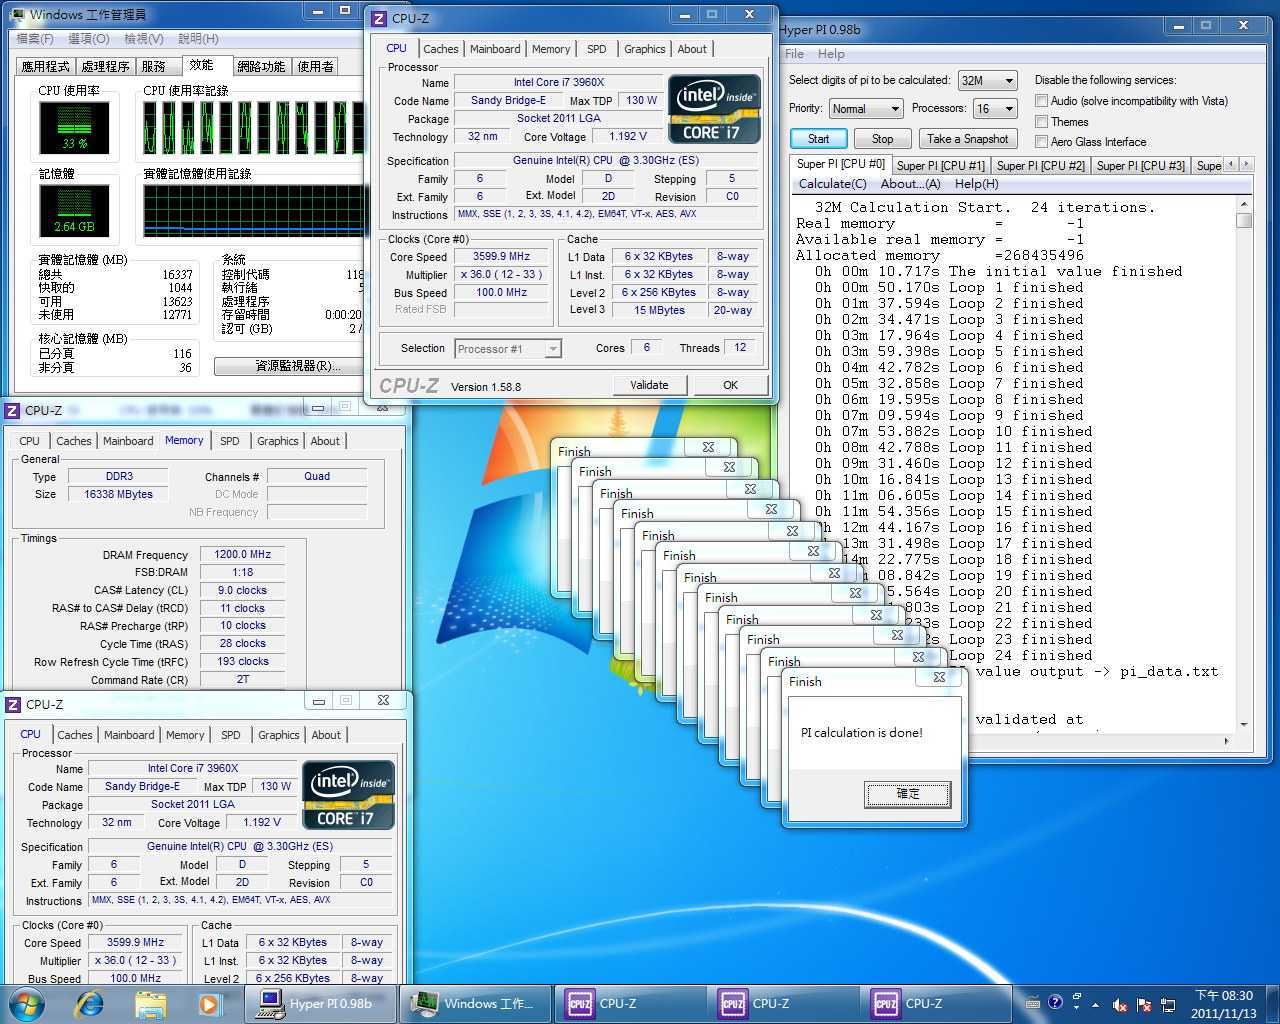This screenshot has height=1024, width=1280.
Task: Switch to Task Manager 應用程式 tab
Action: click(x=46, y=67)
